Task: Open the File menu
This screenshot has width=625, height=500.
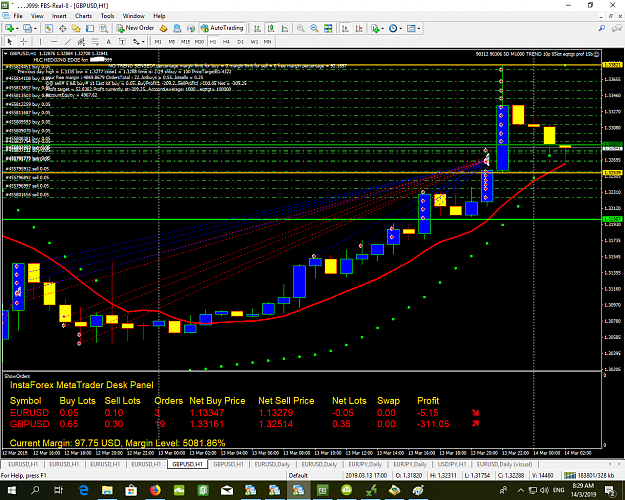Action: [x=18, y=16]
